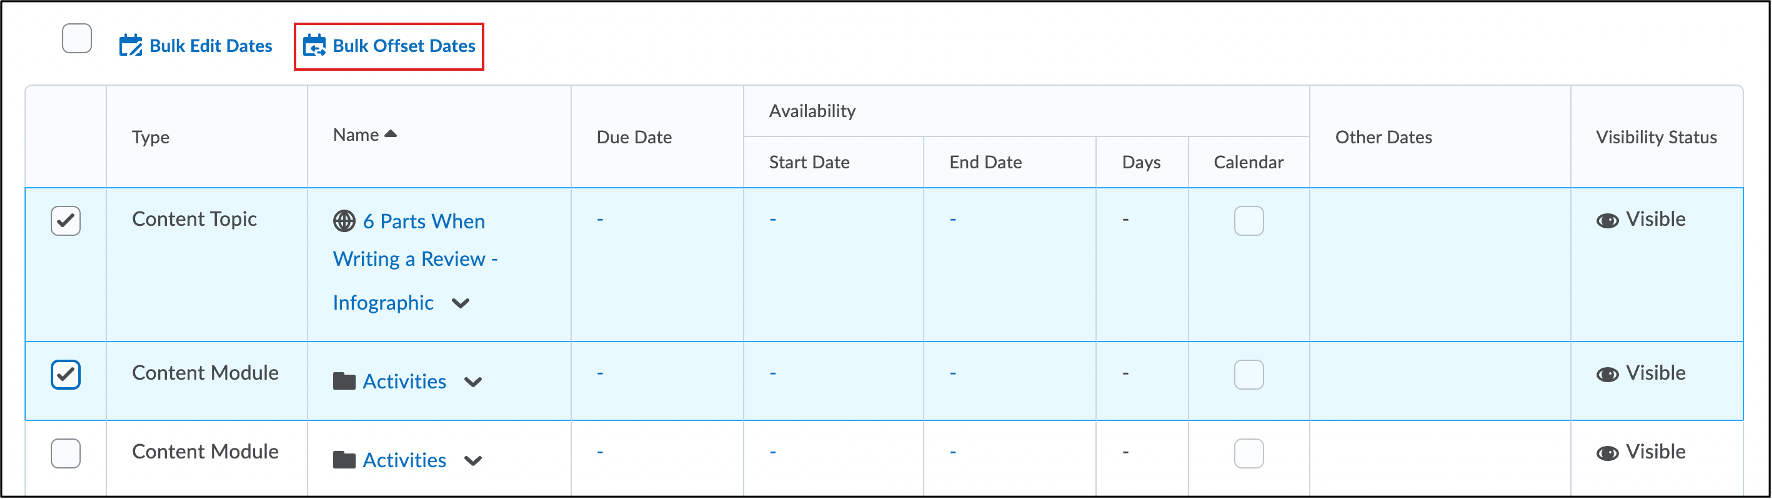This screenshot has height=499, width=1772.
Task: Click the eye icon in the last Content Module row
Action: [1607, 453]
